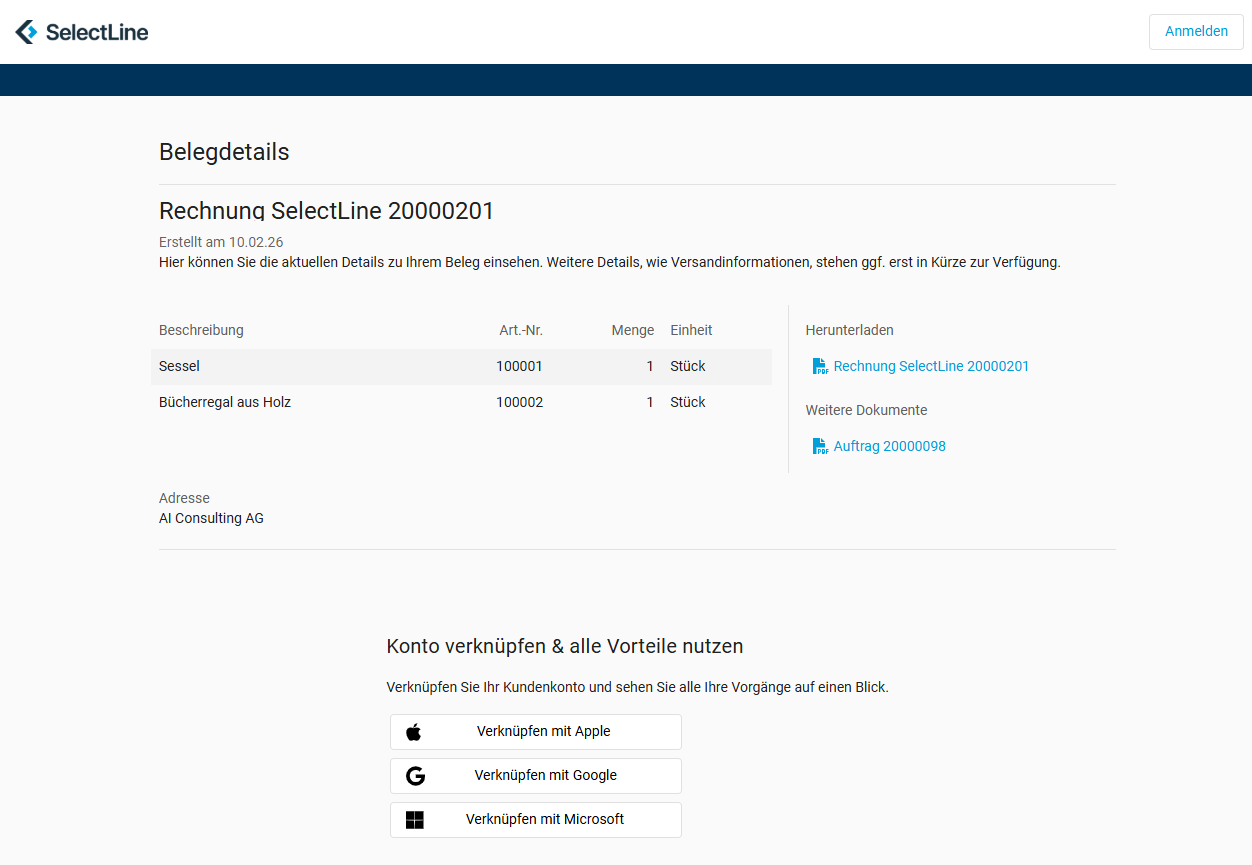
Task: Click the SelectLine logo icon
Action: pos(27,32)
